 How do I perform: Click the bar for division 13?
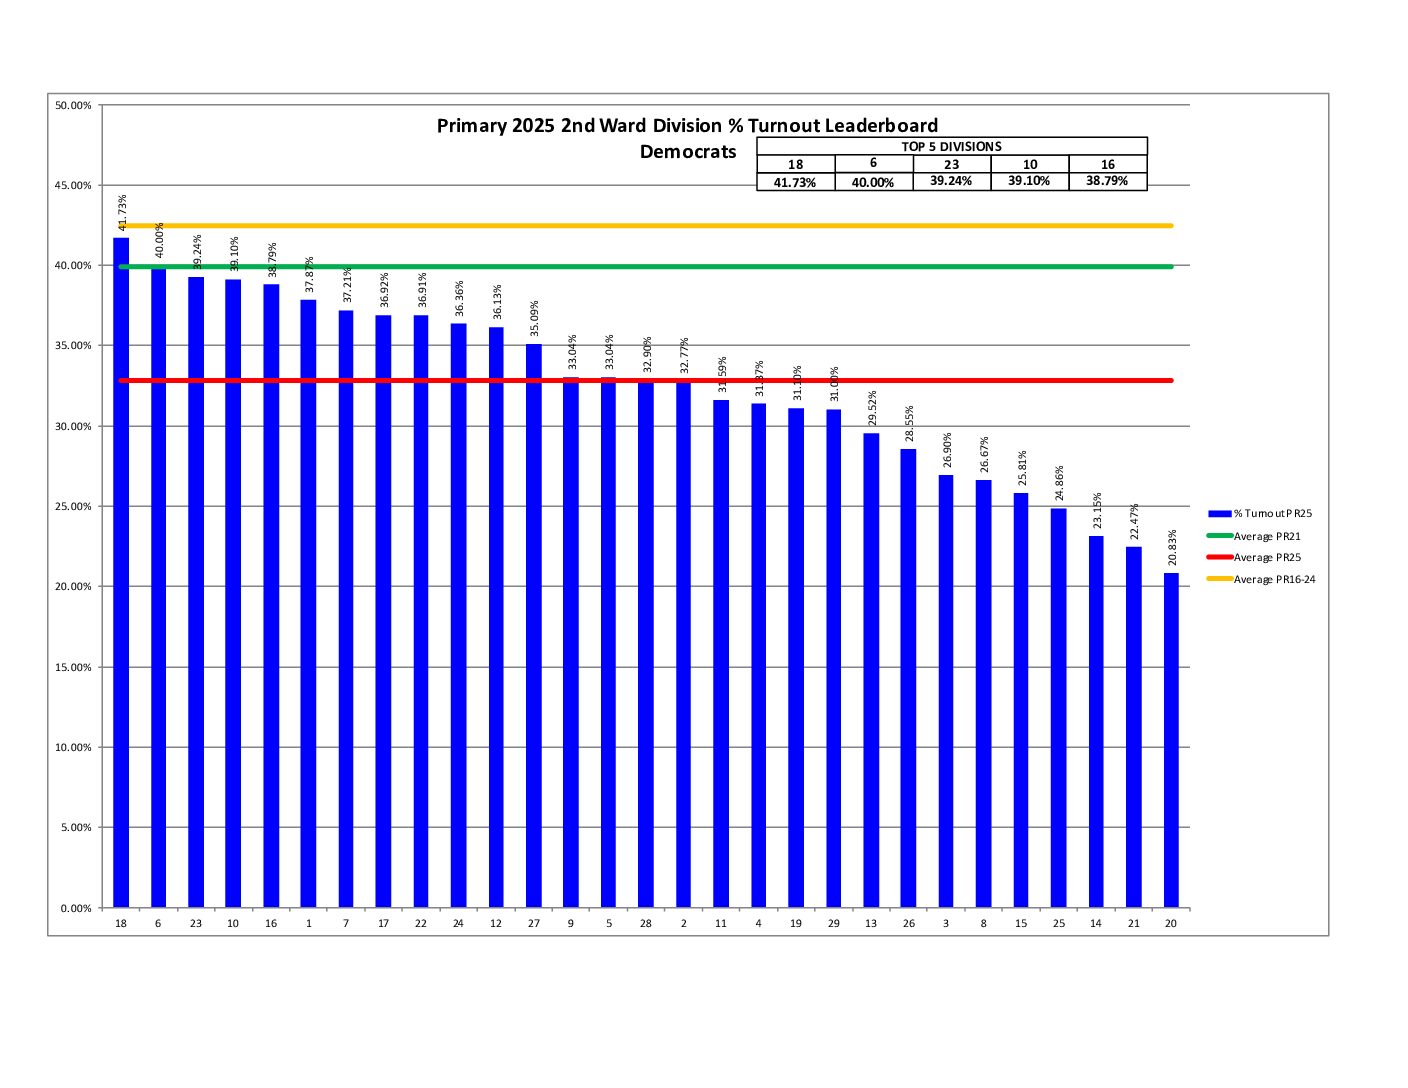(x=871, y=670)
